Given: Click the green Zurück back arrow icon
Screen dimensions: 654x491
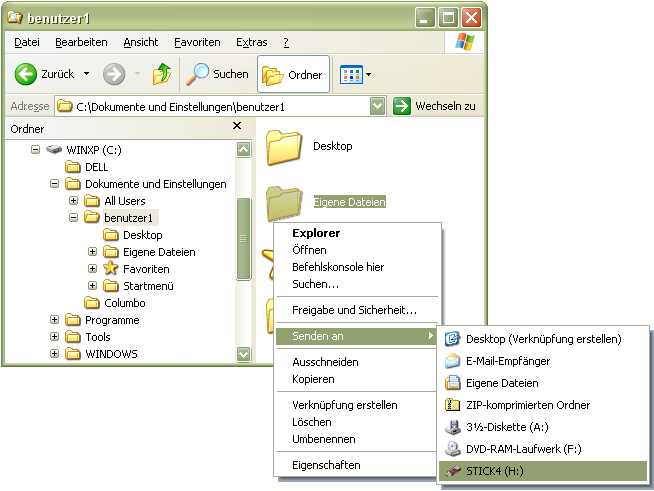Looking at the screenshot, I should [25, 74].
